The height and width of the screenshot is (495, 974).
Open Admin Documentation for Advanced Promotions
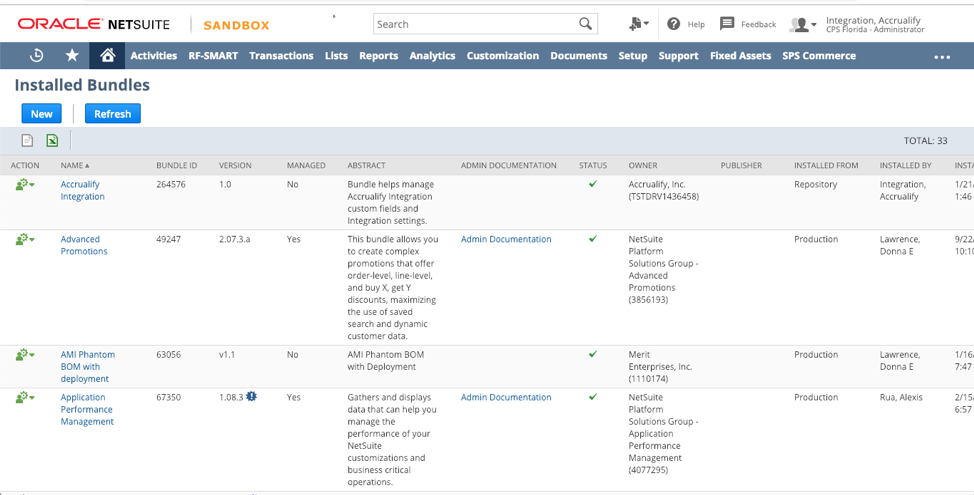(506, 239)
